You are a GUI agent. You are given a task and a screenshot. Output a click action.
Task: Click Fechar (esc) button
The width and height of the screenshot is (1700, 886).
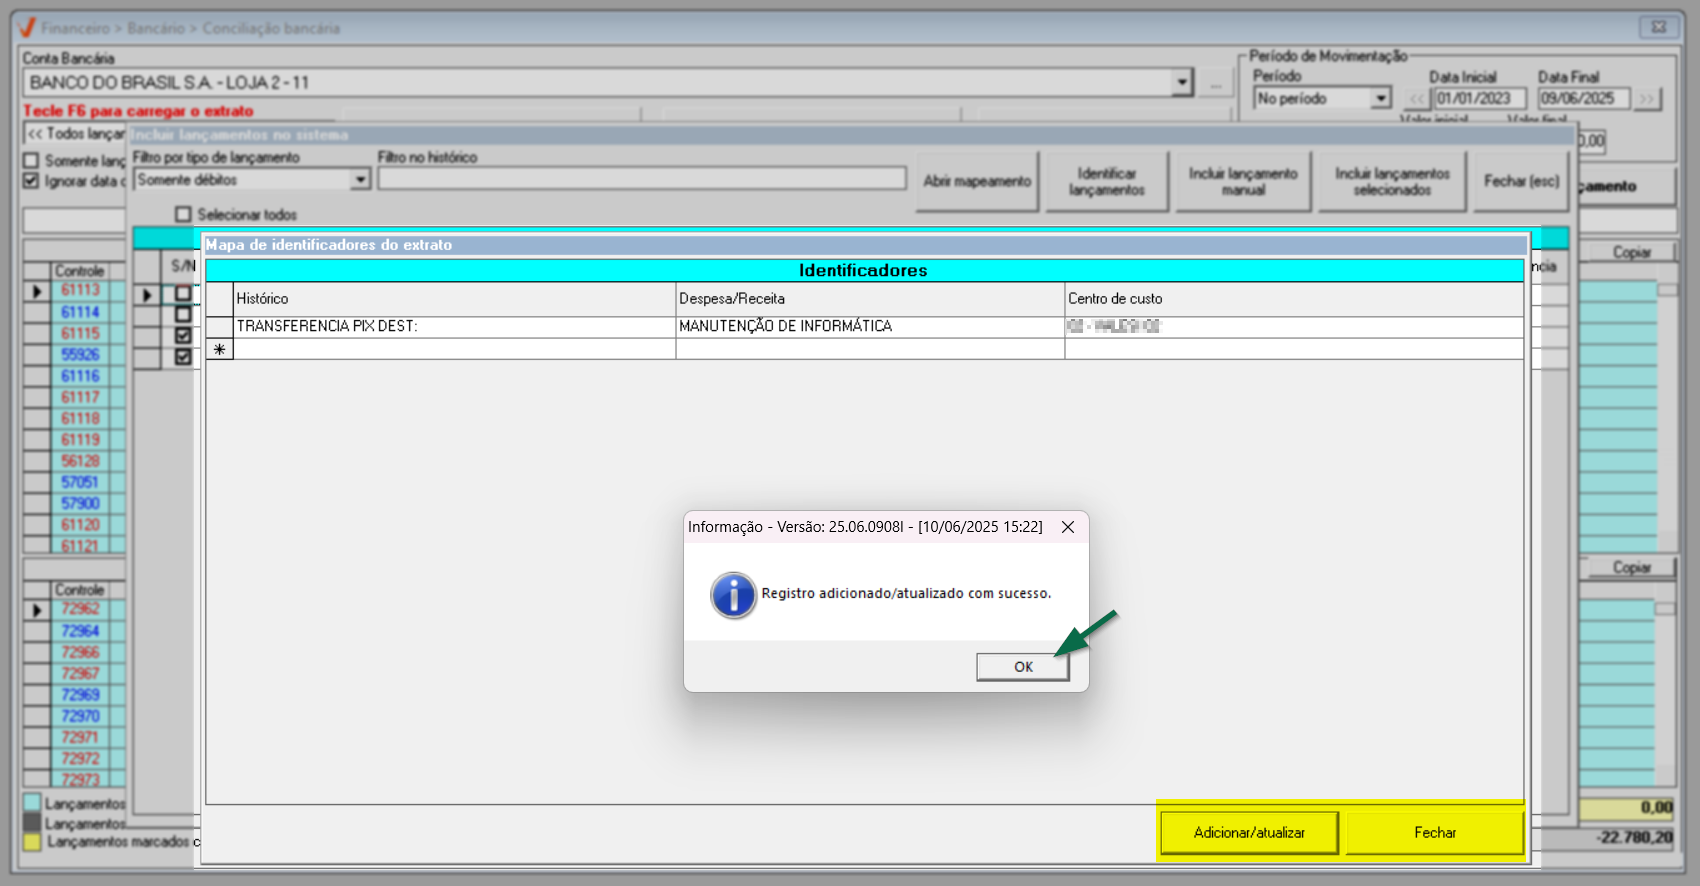(x=1521, y=181)
